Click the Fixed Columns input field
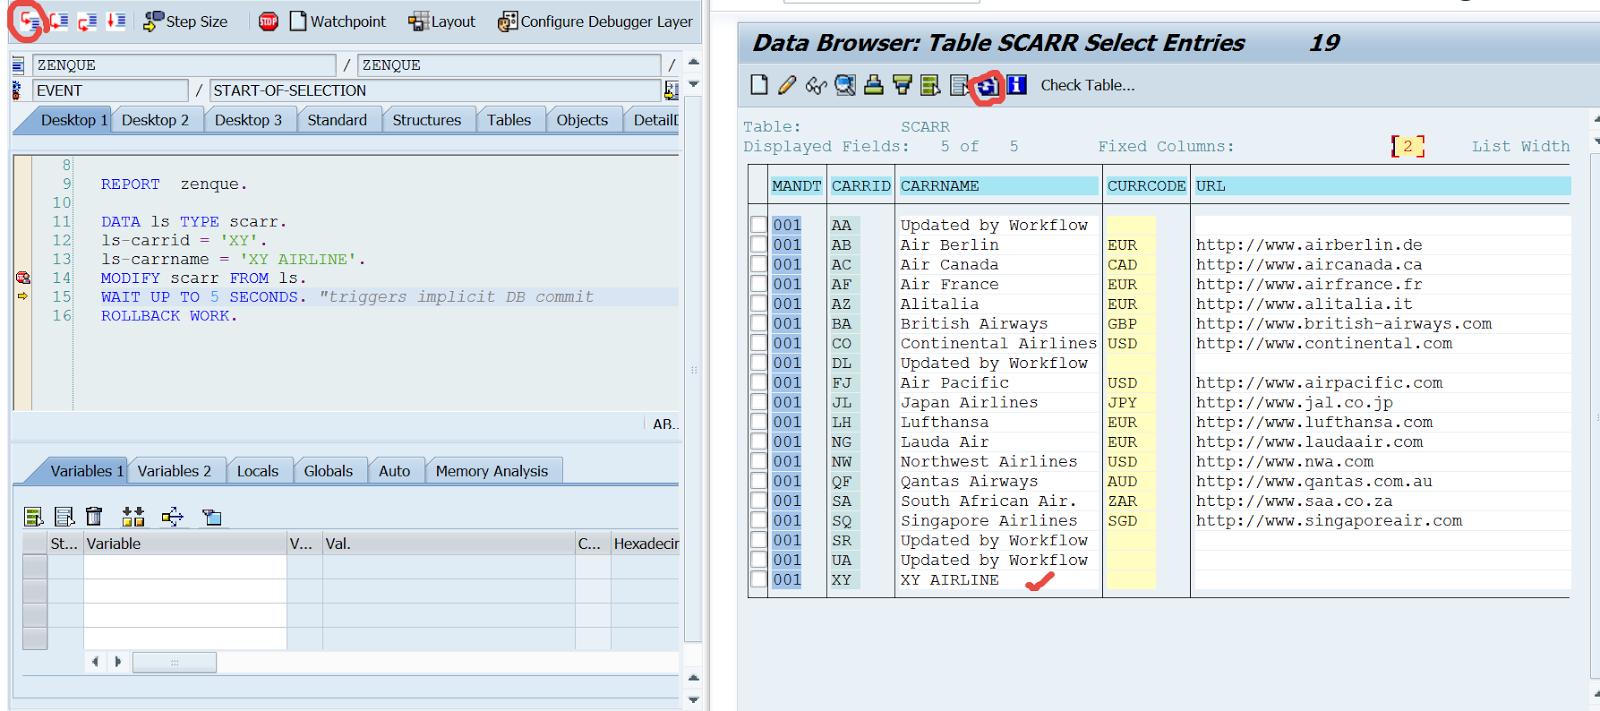 (1407, 147)
